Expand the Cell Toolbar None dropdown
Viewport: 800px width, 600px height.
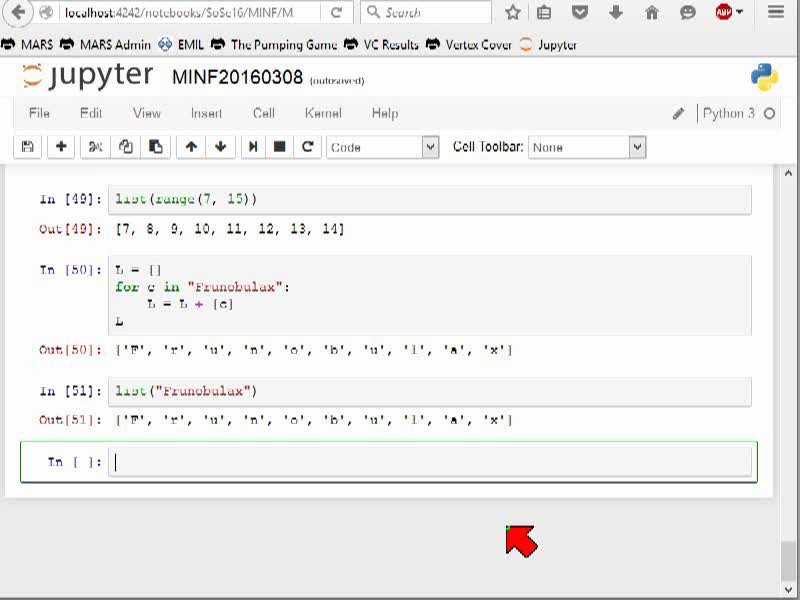[587, 147]
